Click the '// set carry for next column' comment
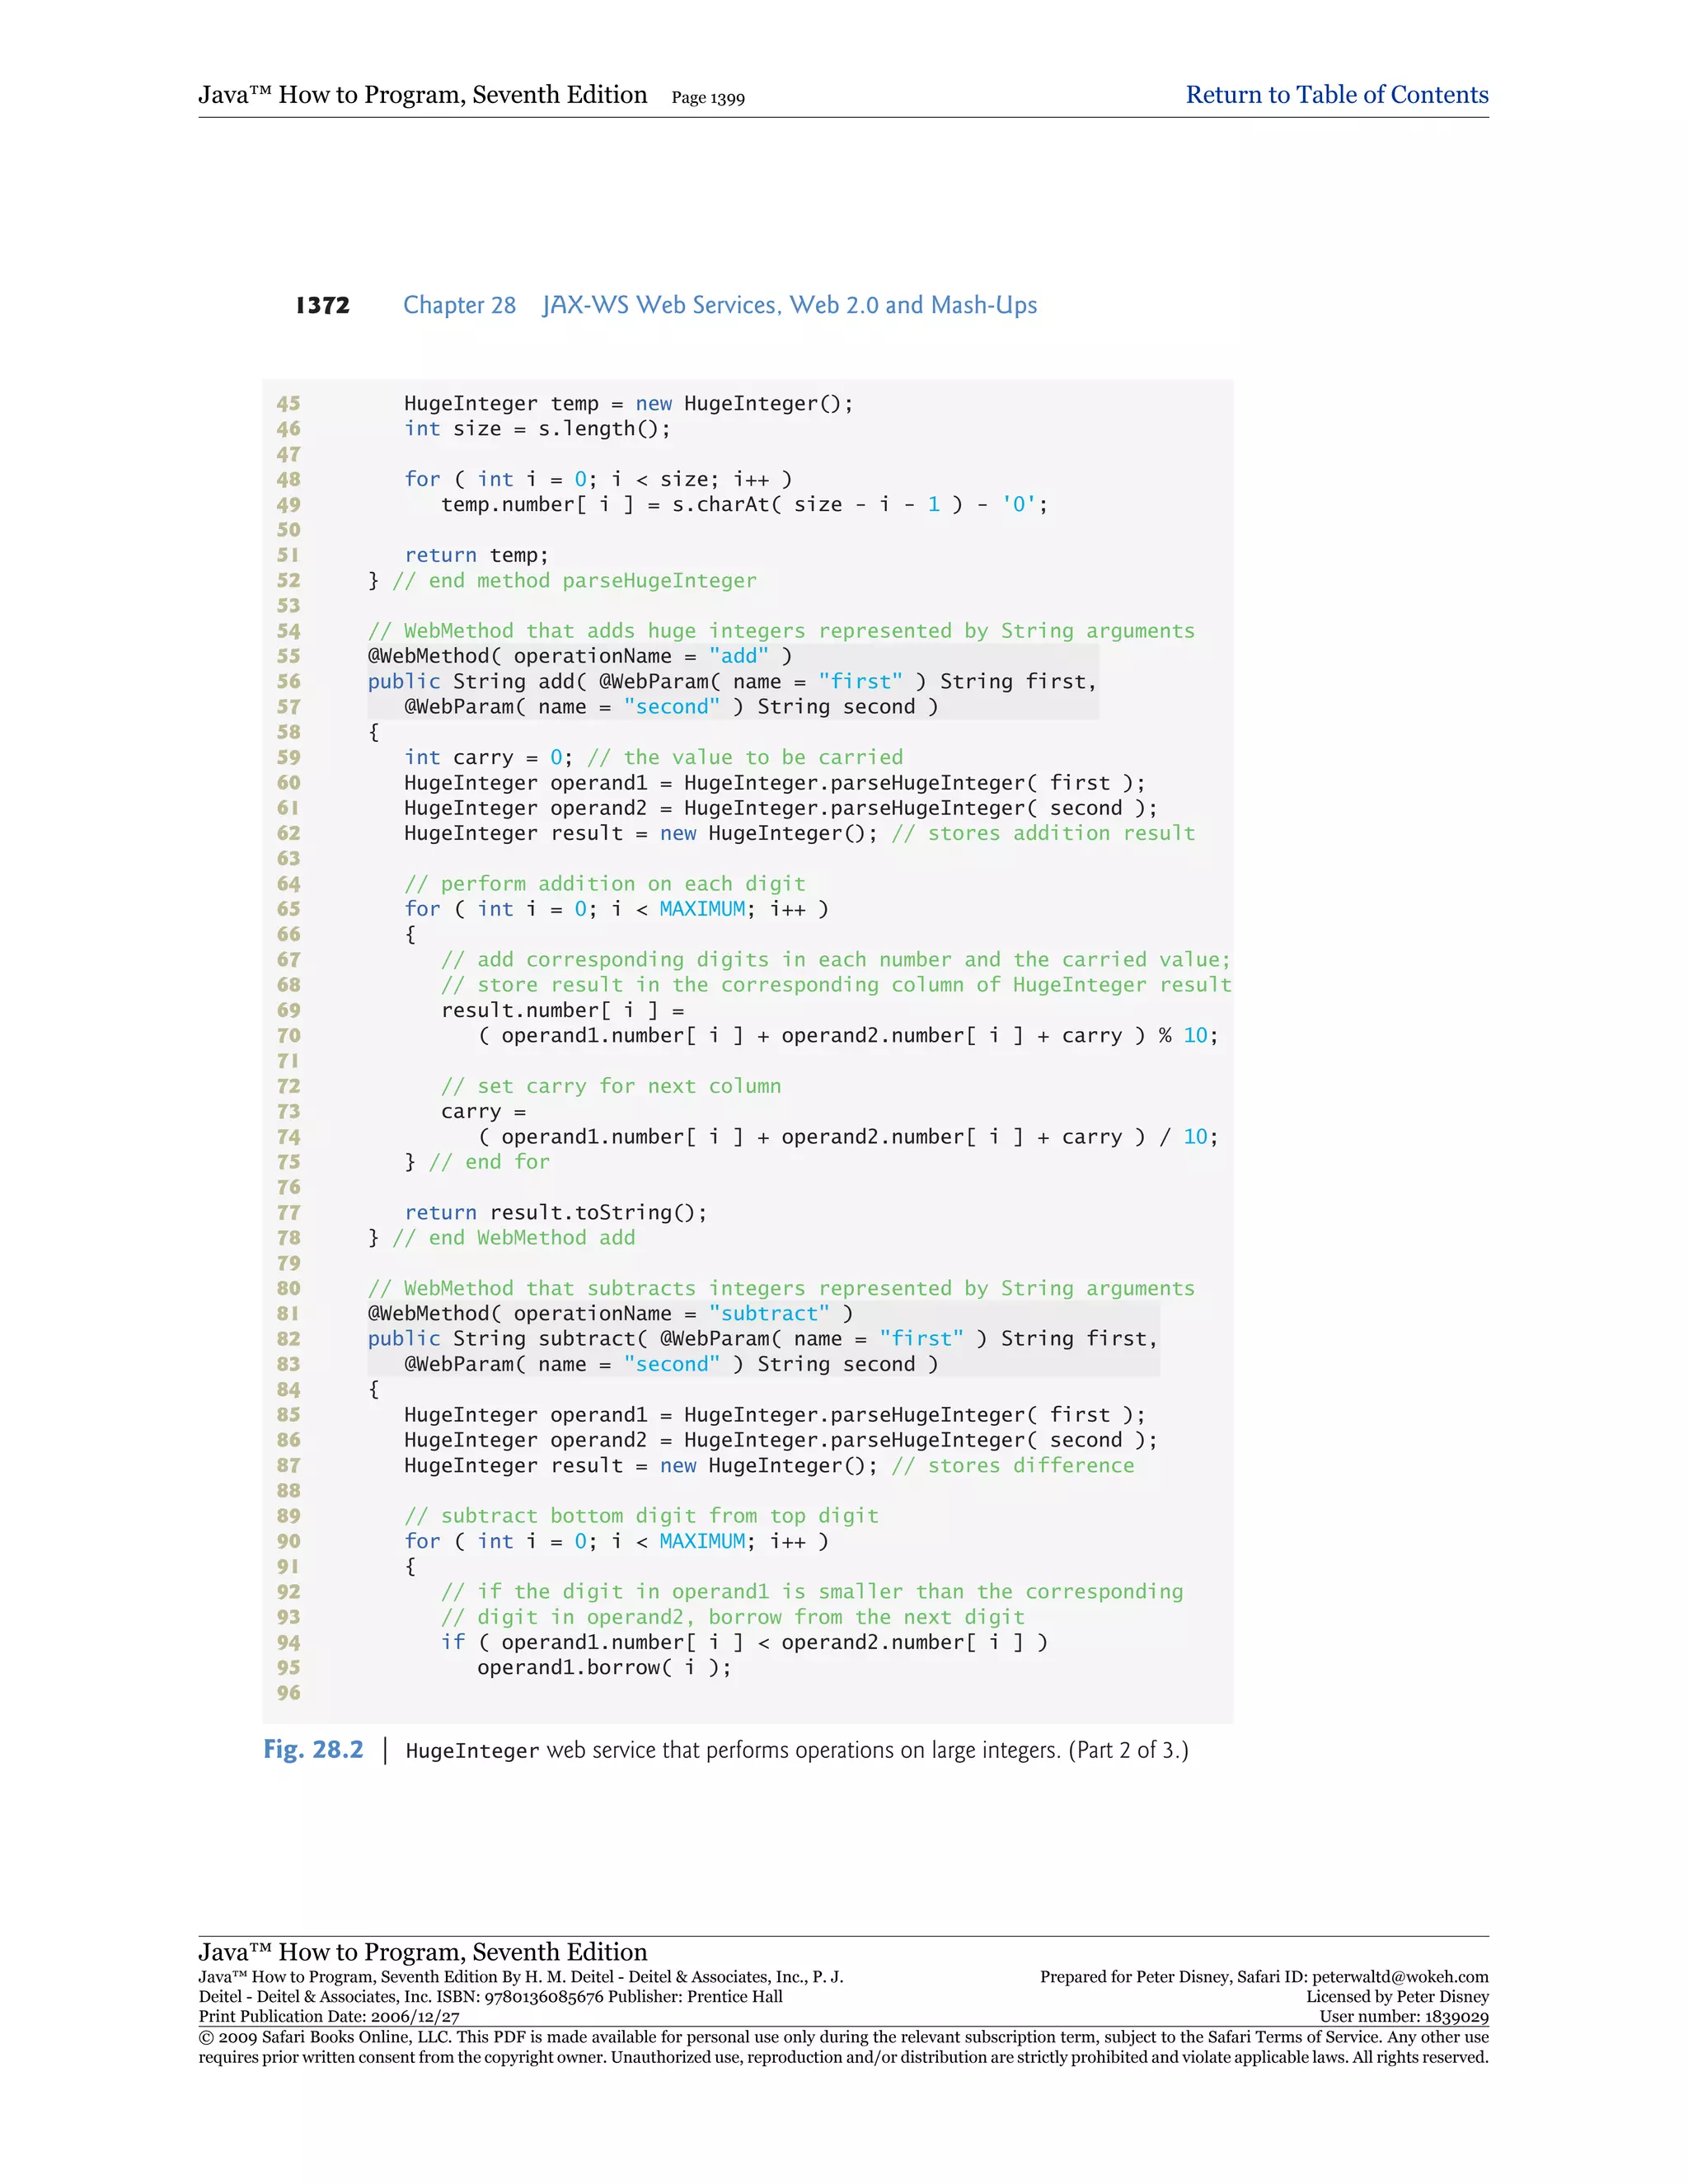 [x=610, y=1086]
